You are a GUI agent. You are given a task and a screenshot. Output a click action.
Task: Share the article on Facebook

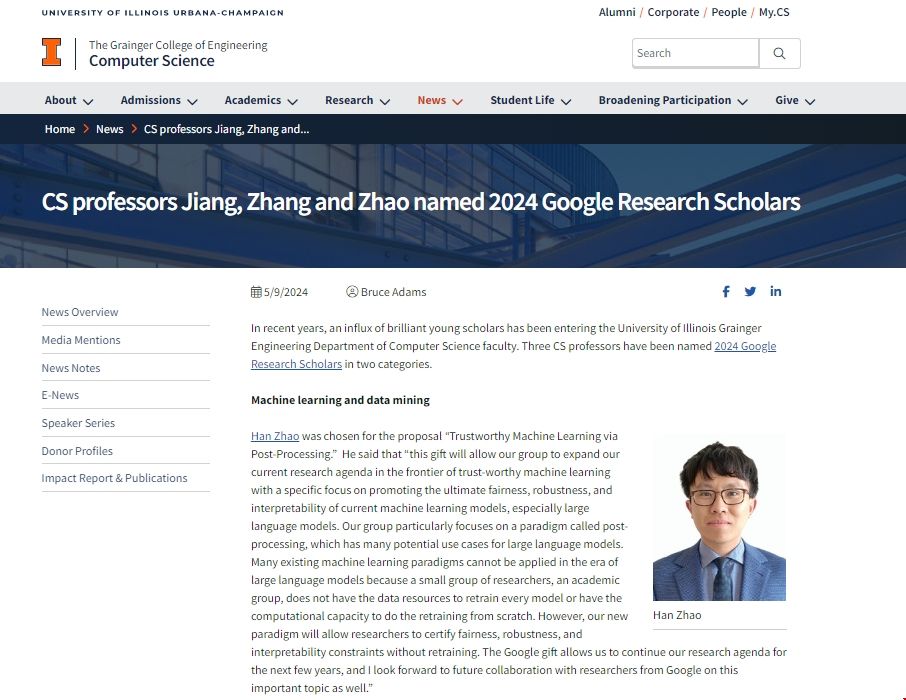tap(726, 291)
